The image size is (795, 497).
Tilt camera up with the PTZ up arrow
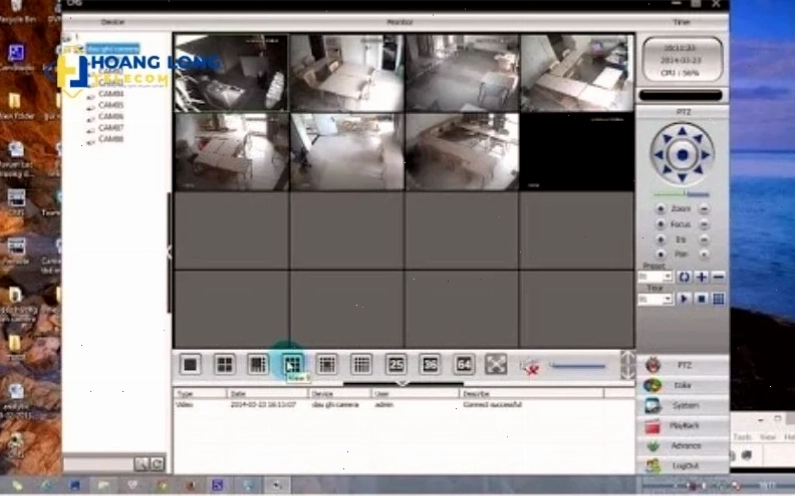tap(682, 132)
